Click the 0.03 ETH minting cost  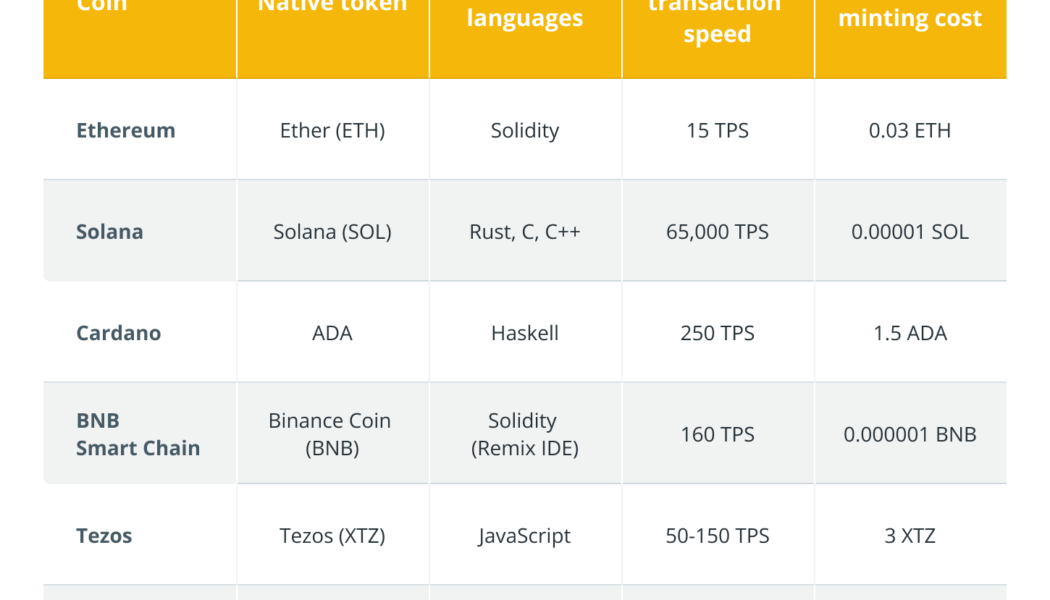coord(910,130)
